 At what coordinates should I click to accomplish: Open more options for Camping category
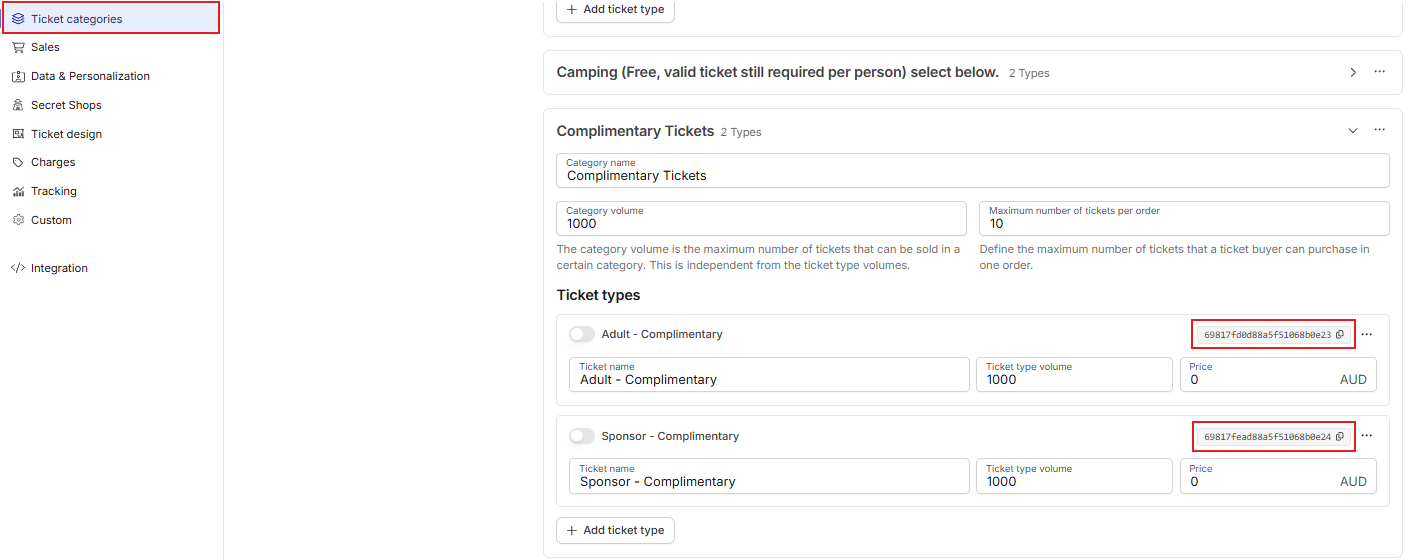tap(1380, 72)
